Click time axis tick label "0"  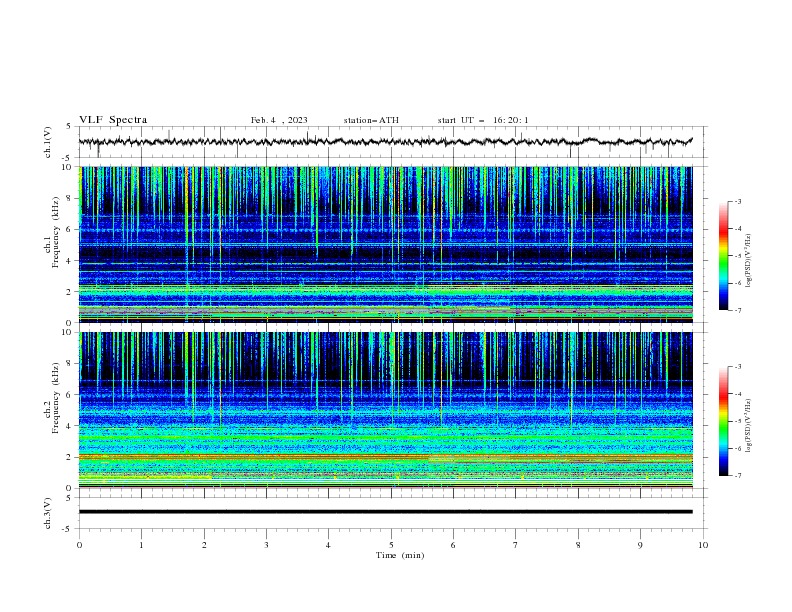79,545
